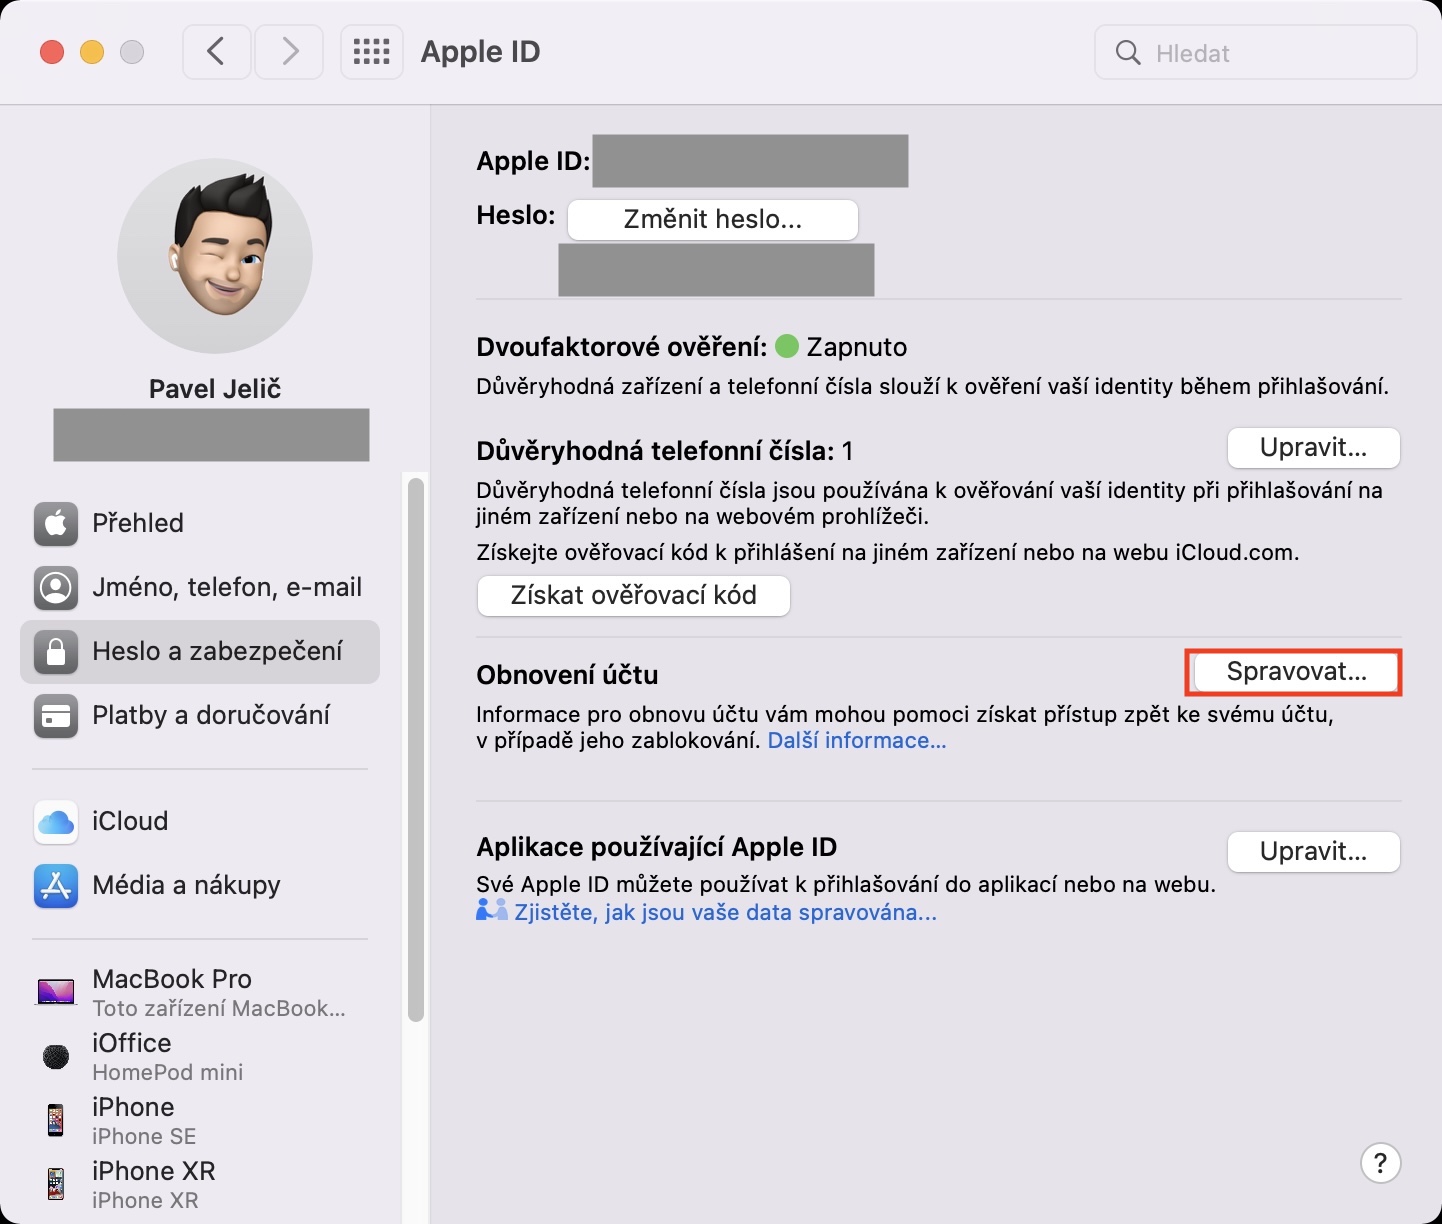Click the back navigation arrow
The height and width of the screenshot is (1224, 1442).
pos(216,52)
